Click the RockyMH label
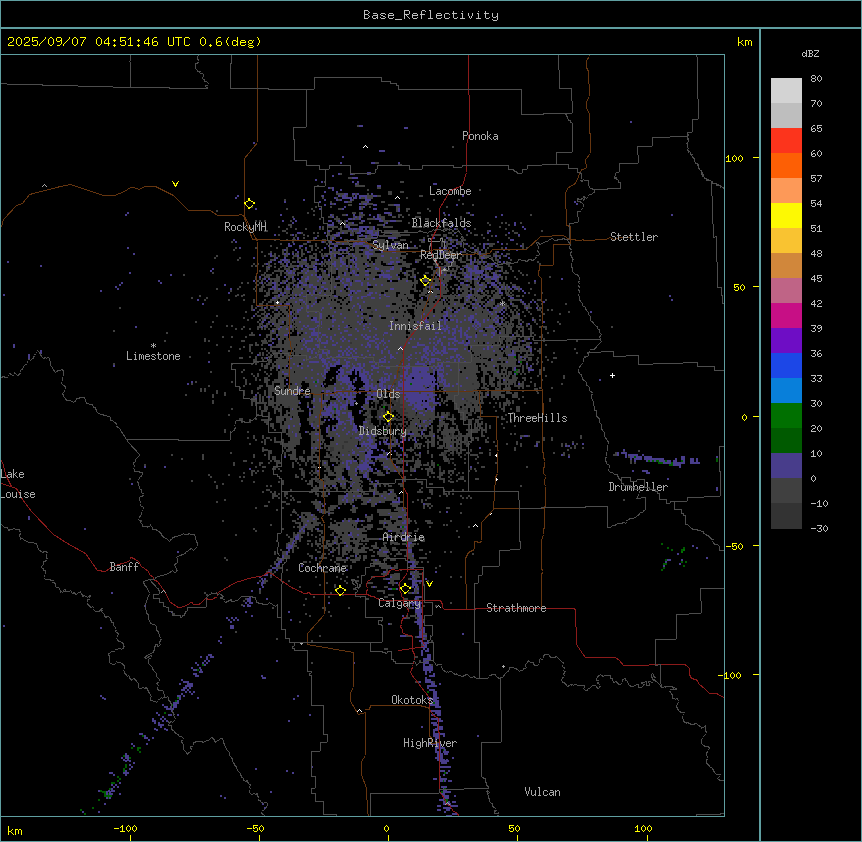 click(245, 226)
